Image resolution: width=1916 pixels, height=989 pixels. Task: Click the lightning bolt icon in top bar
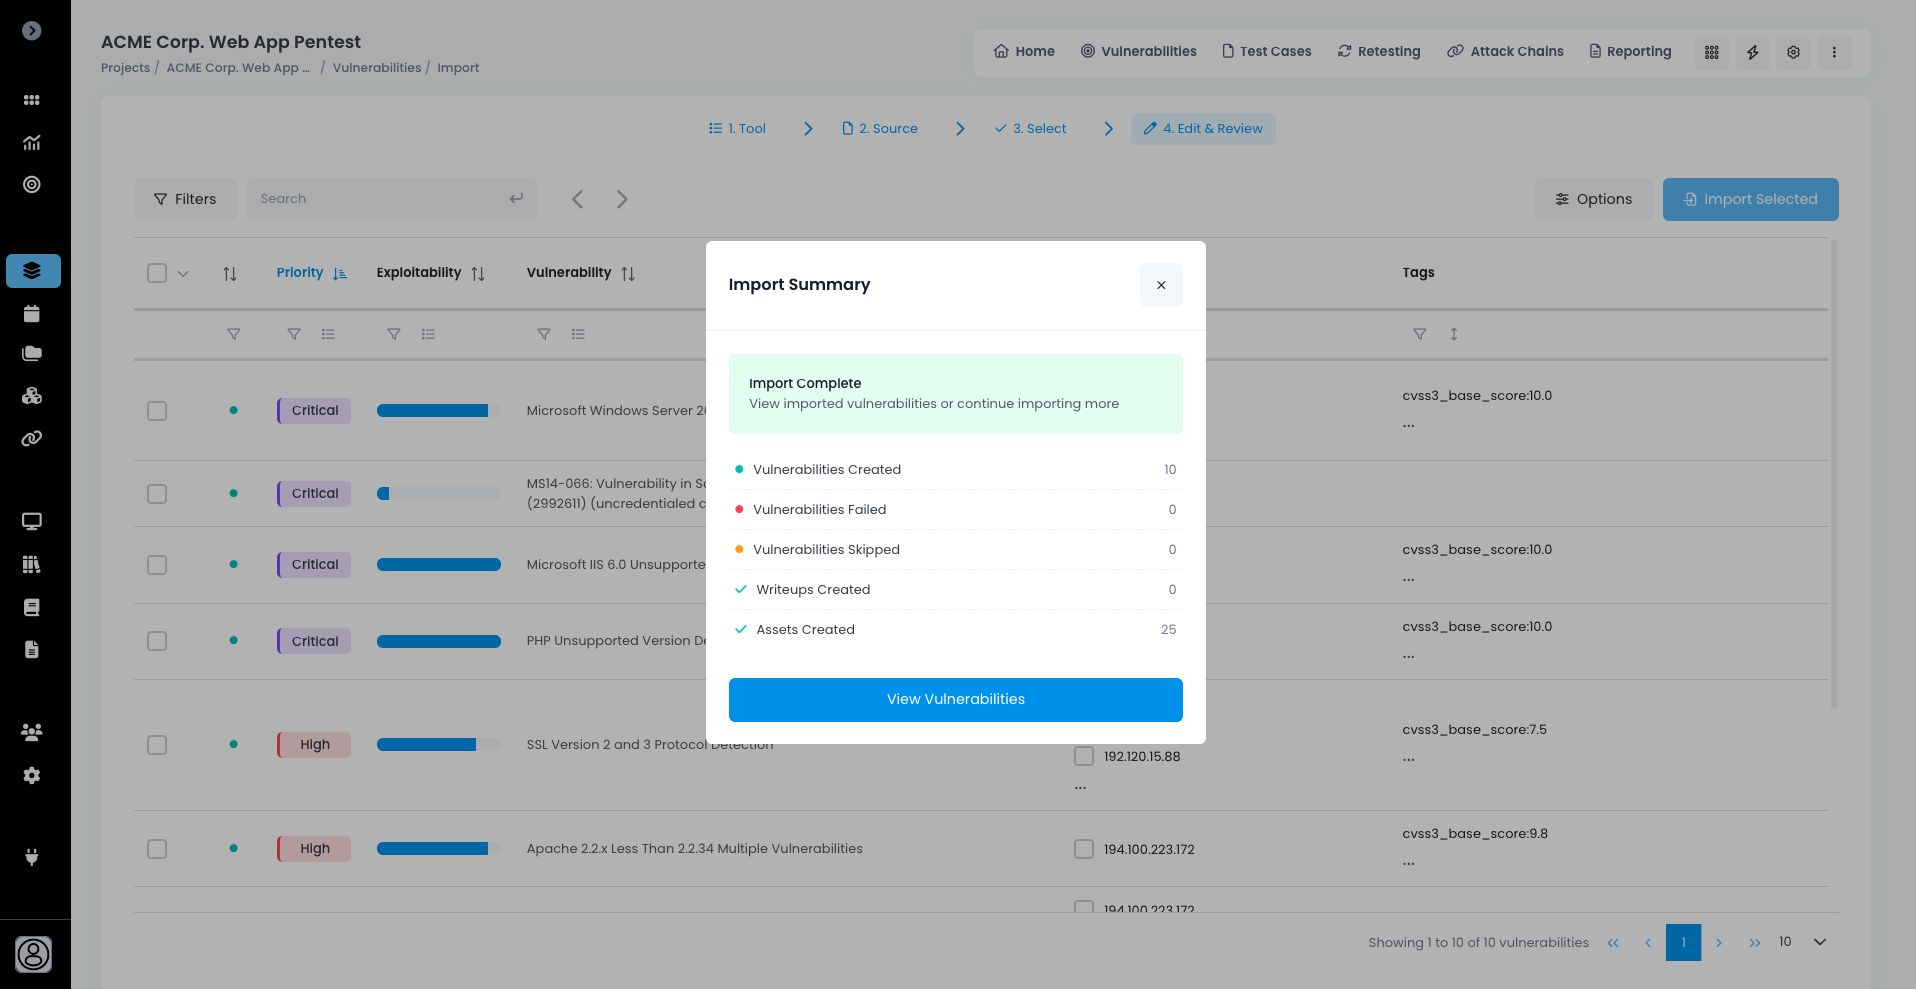click(1752, 52)
